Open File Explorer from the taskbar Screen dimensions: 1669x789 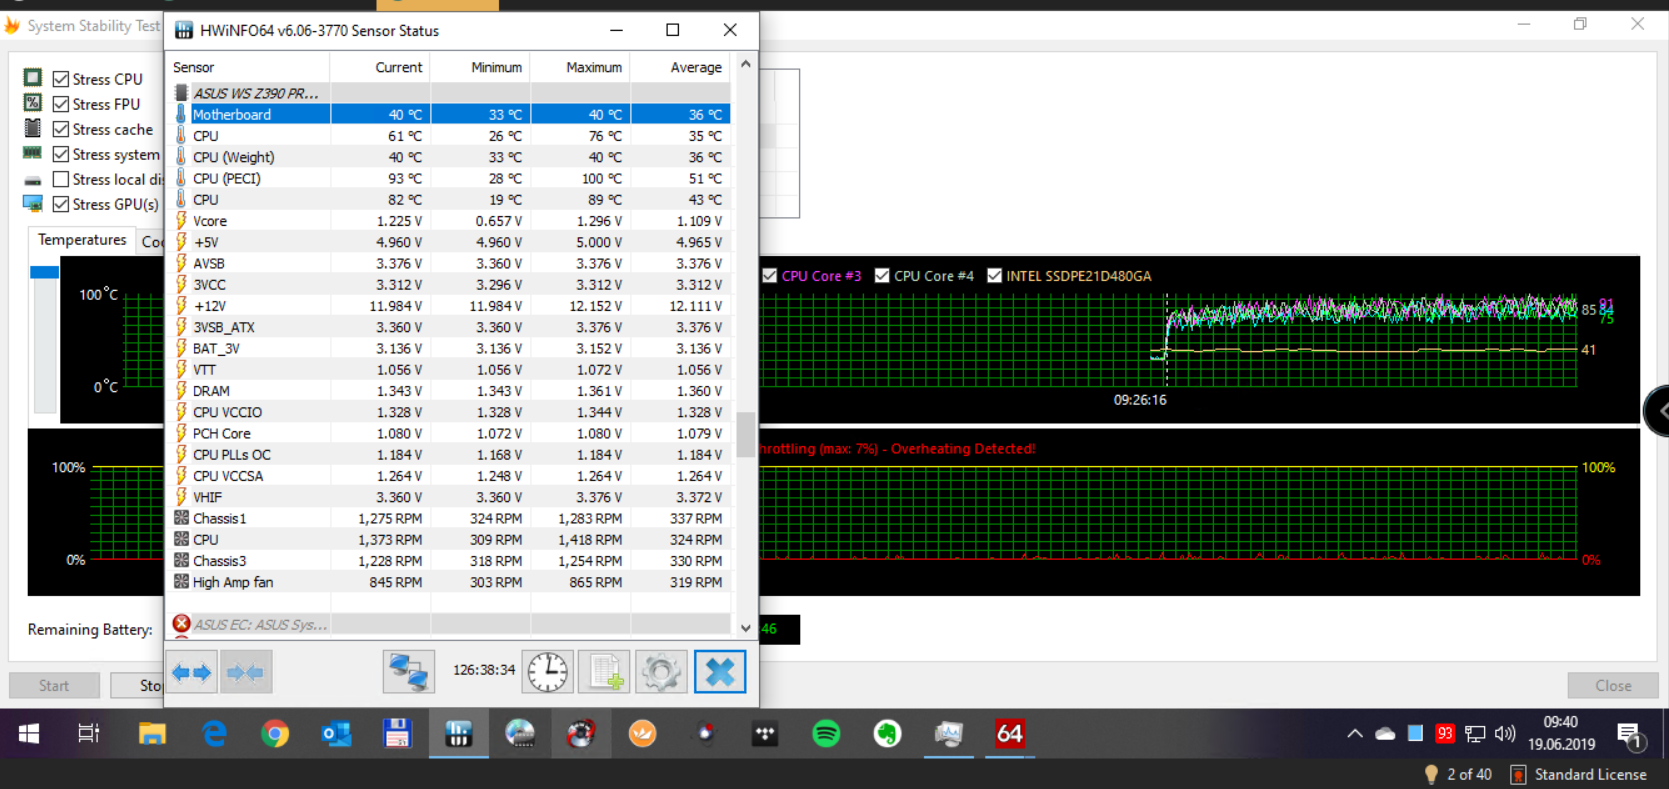pyautogui.click(x=152, y=734)
